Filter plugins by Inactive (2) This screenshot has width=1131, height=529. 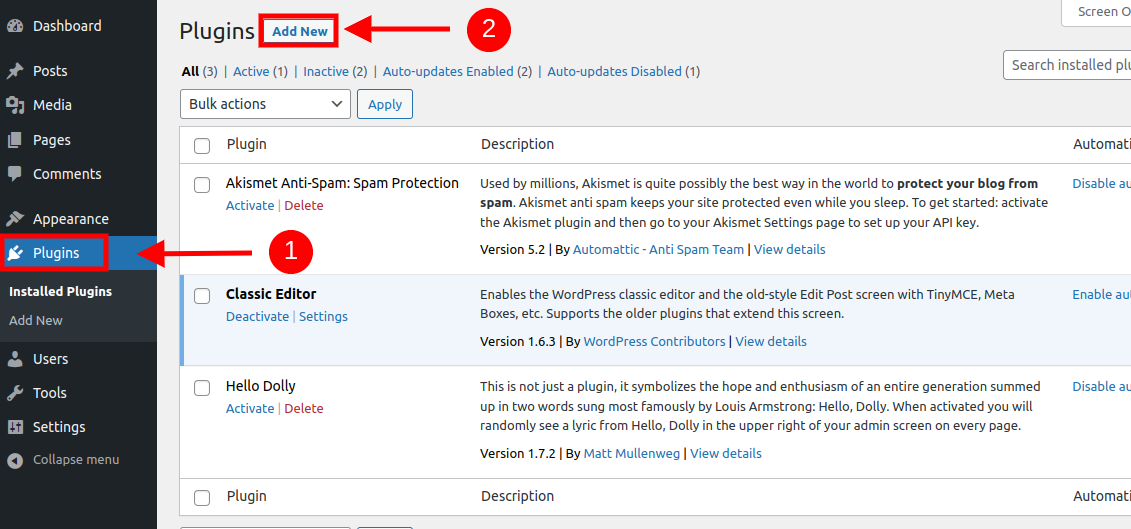(x=335, y=71)
